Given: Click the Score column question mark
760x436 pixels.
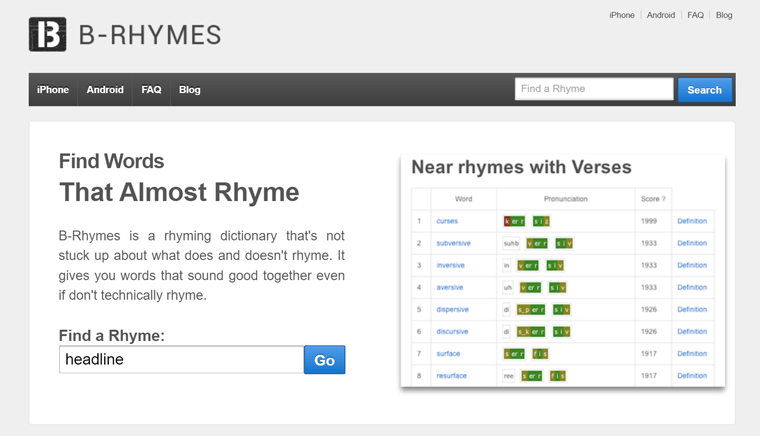Looking at the screenshot, I should [664, 199].
